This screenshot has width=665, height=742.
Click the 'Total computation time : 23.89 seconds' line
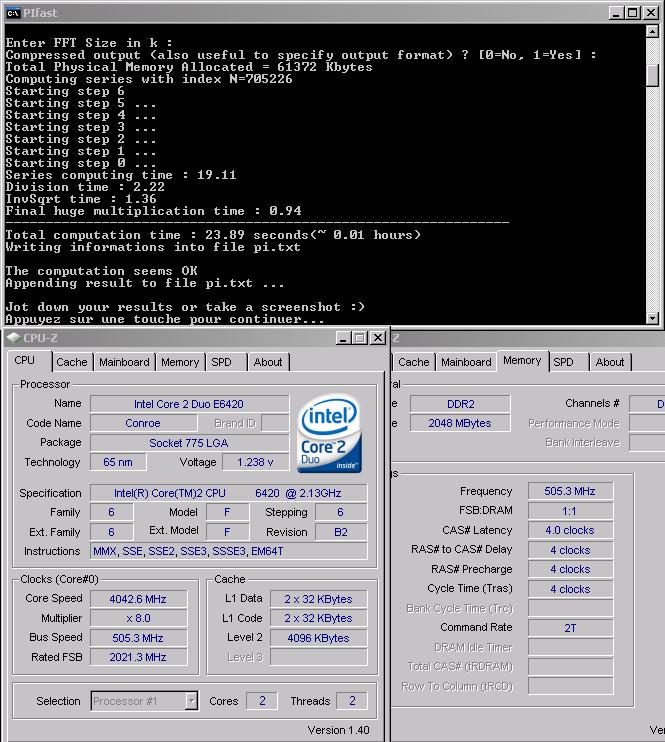pyautogui.click(x=213, y=235)
